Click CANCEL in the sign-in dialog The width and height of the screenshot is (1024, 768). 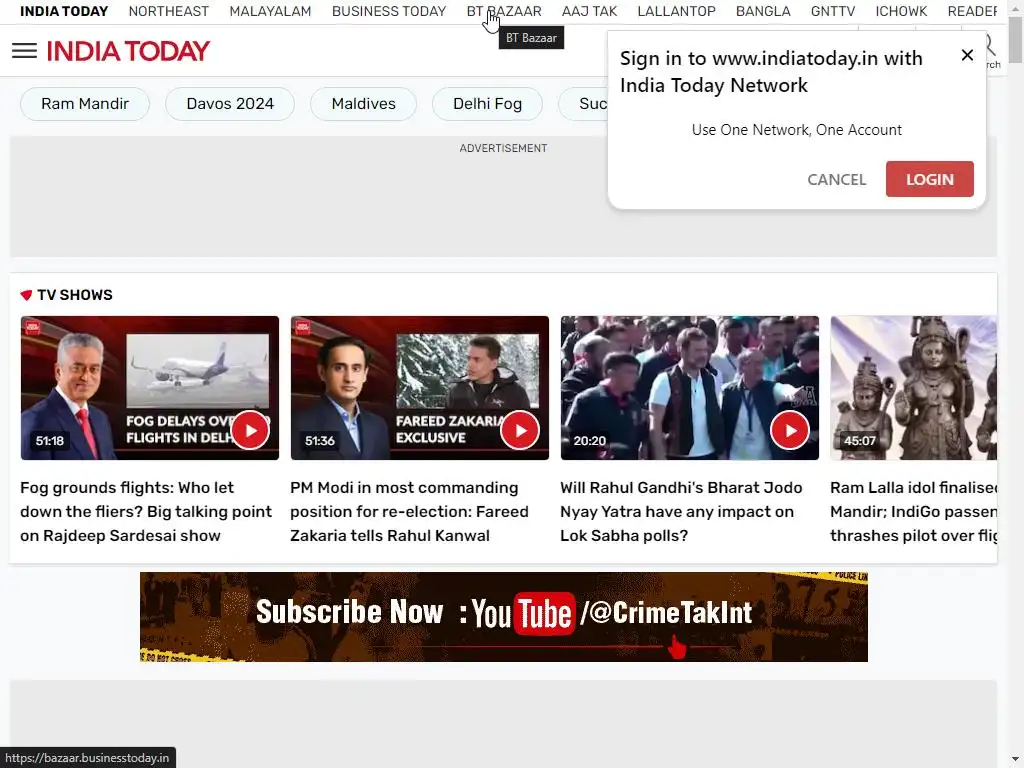[x=837, y=180]
